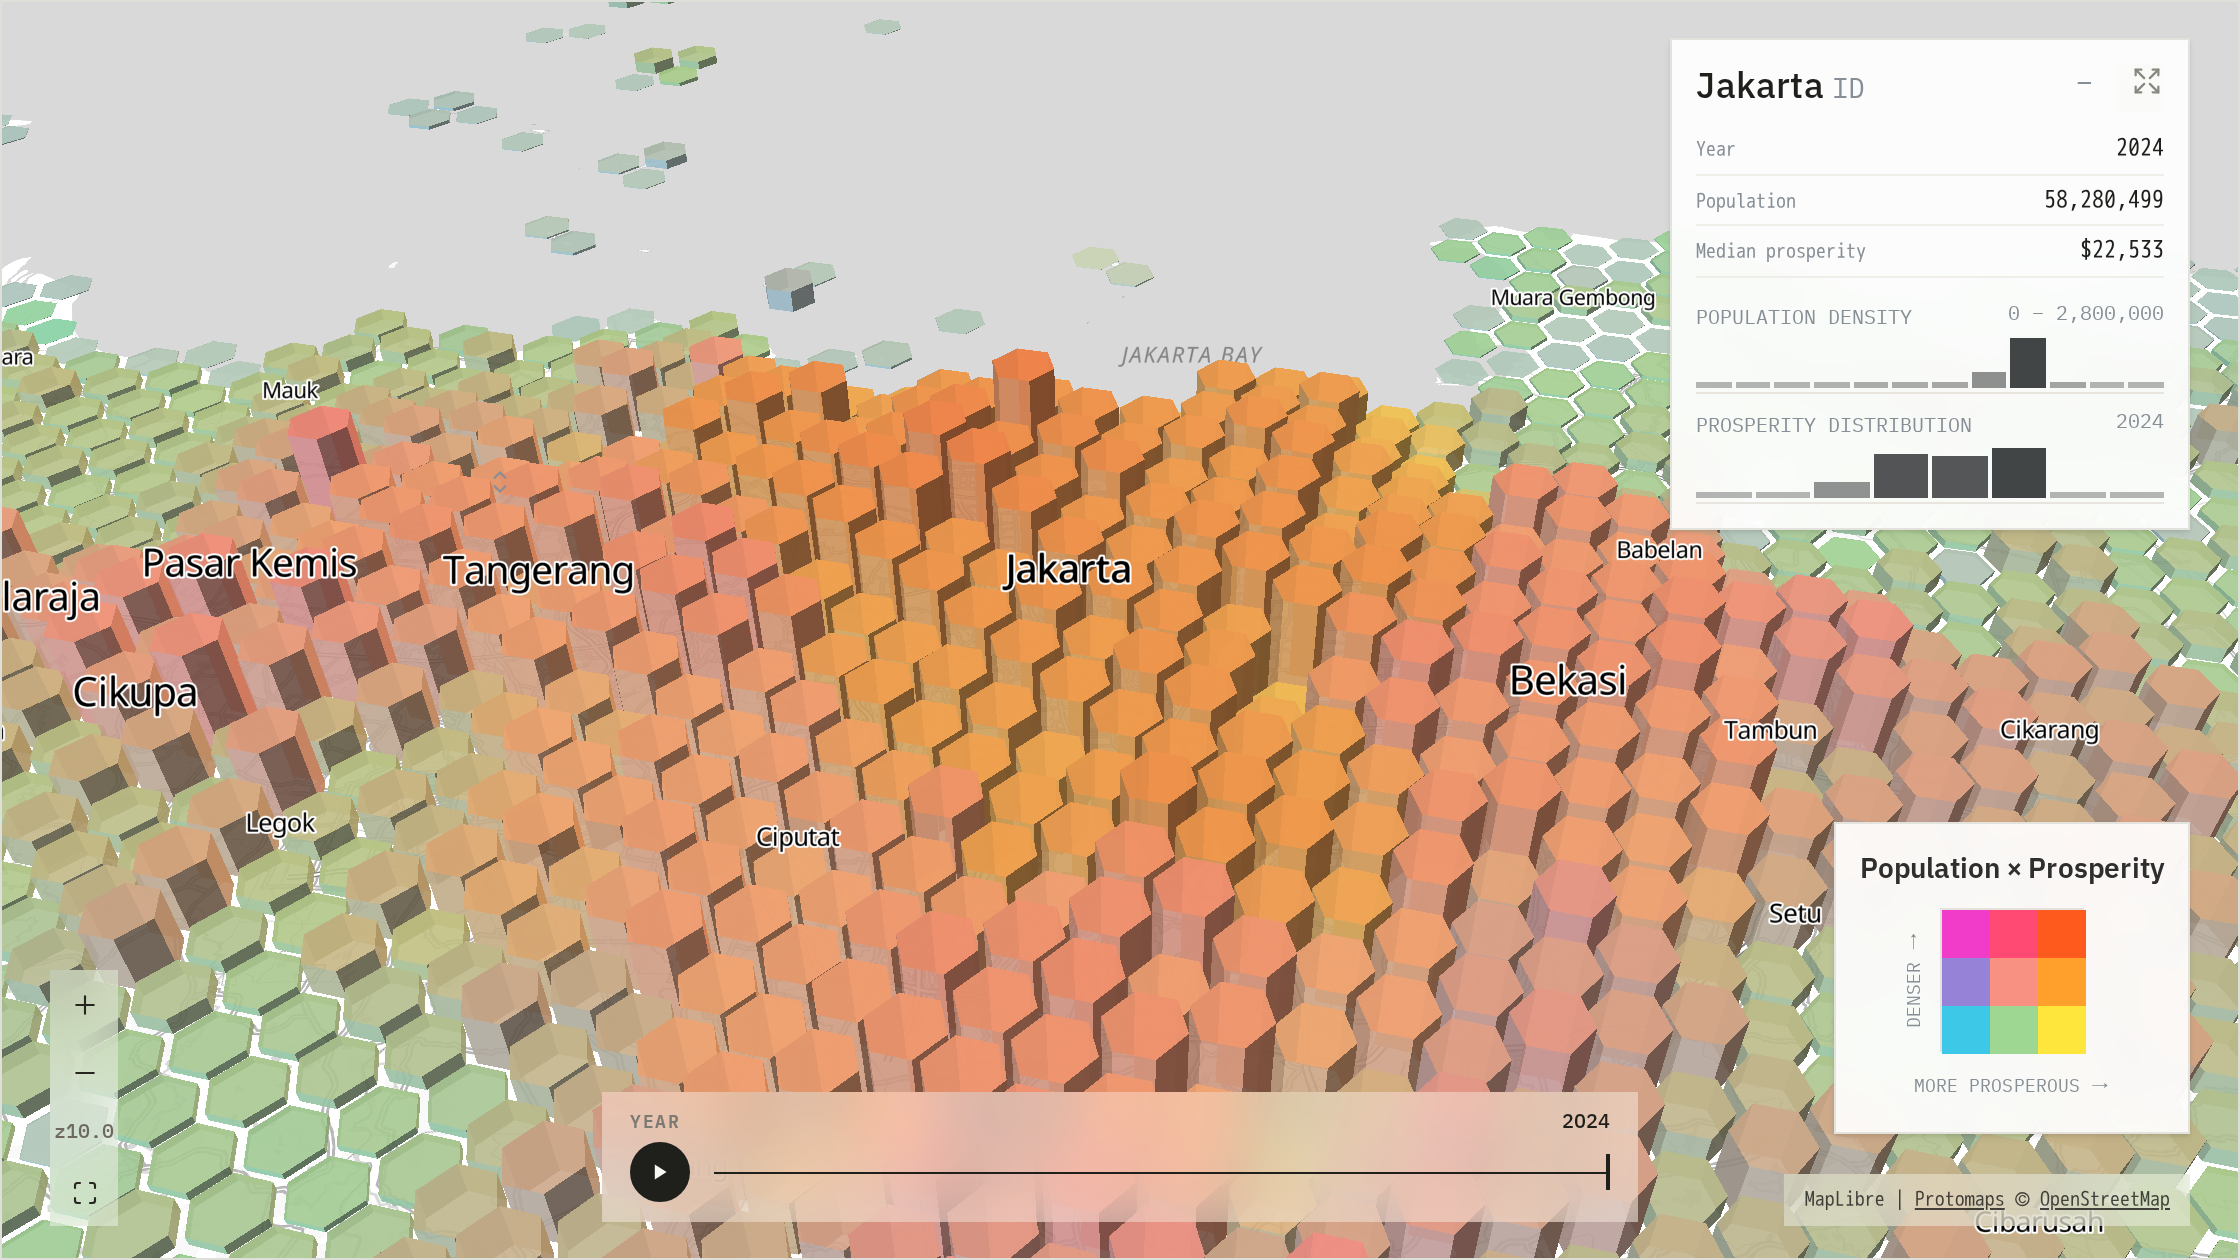Image resolution: width=2240 pixels, height=1260 pixels.
Task: Click the Population × Prosperity legend title
Action: (x=2012, y=869)
